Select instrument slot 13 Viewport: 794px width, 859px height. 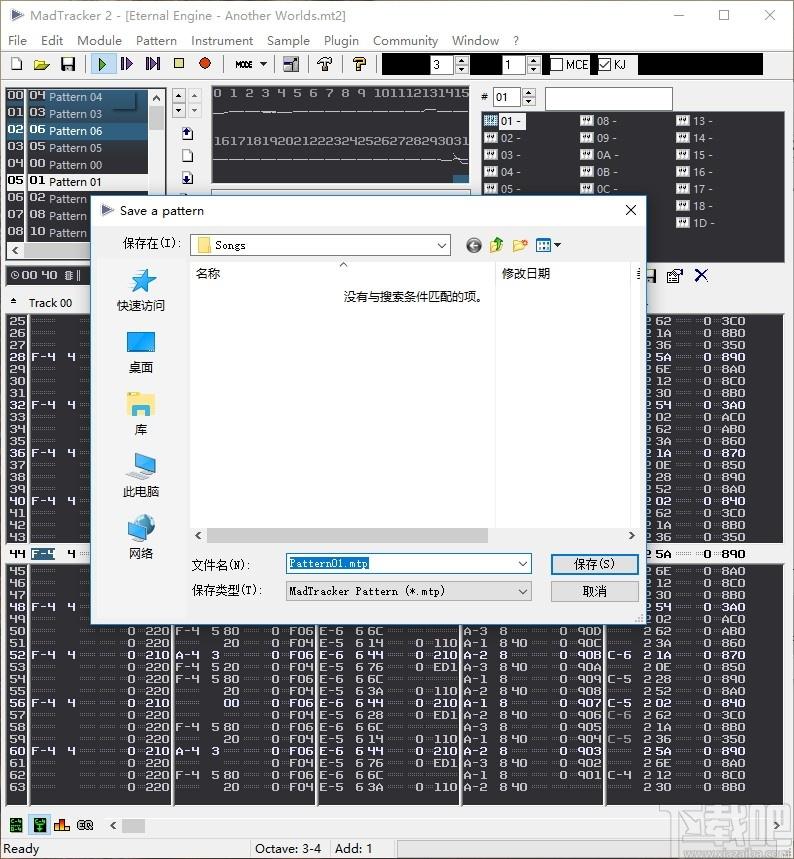coord(695,121)
